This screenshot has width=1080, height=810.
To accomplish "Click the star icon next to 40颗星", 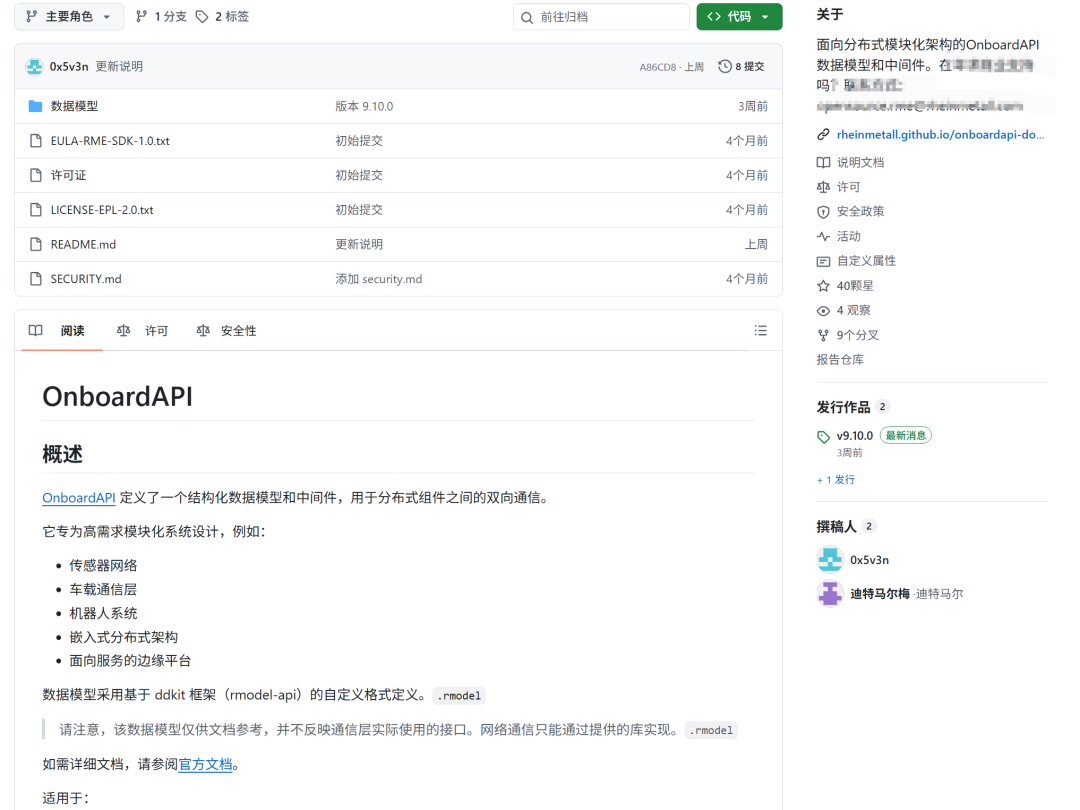I will (x=823, y=286).
